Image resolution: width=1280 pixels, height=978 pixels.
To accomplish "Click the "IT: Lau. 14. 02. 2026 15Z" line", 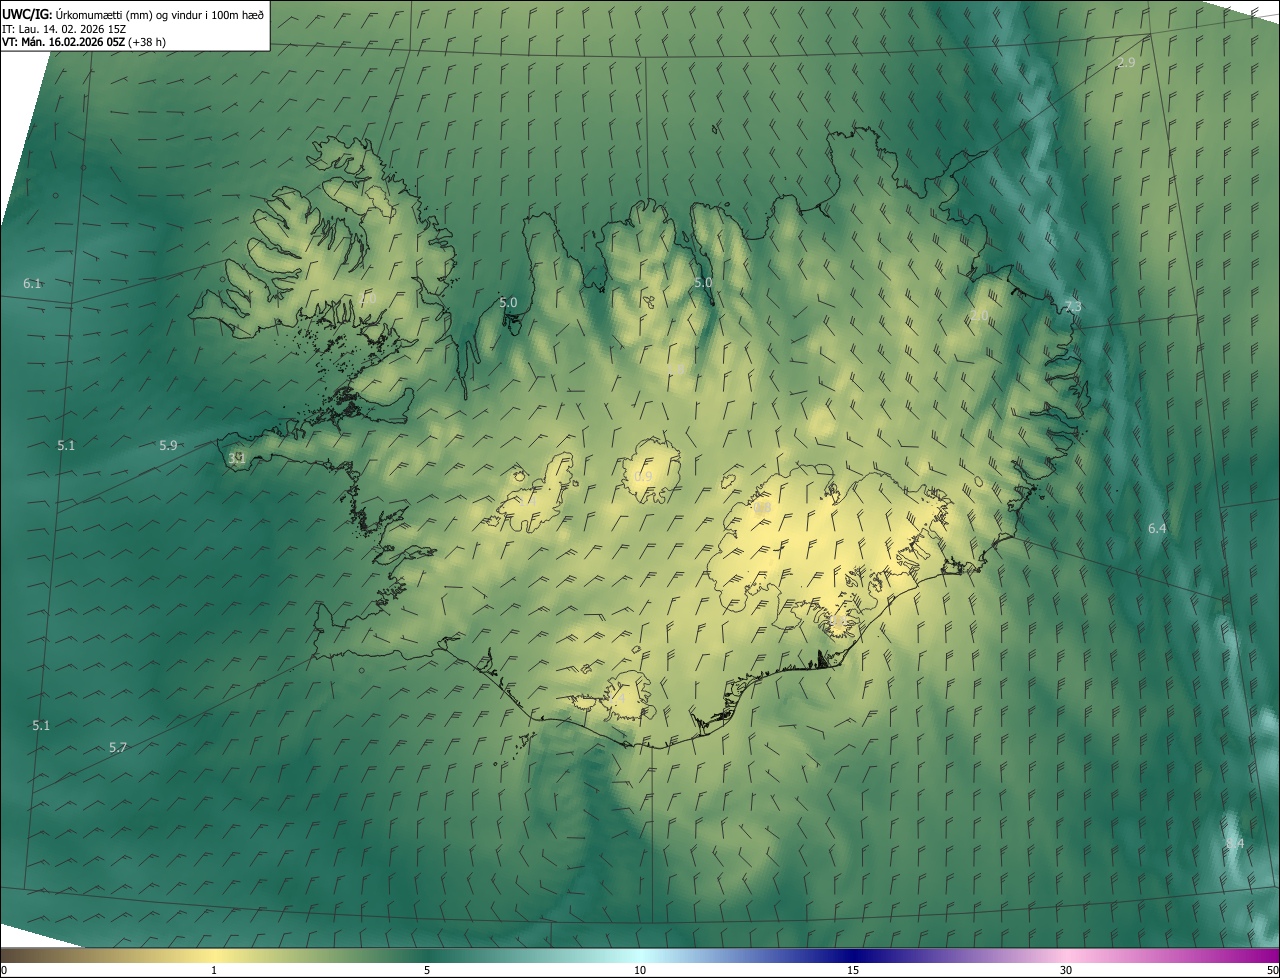I will [x=64, y=29].
